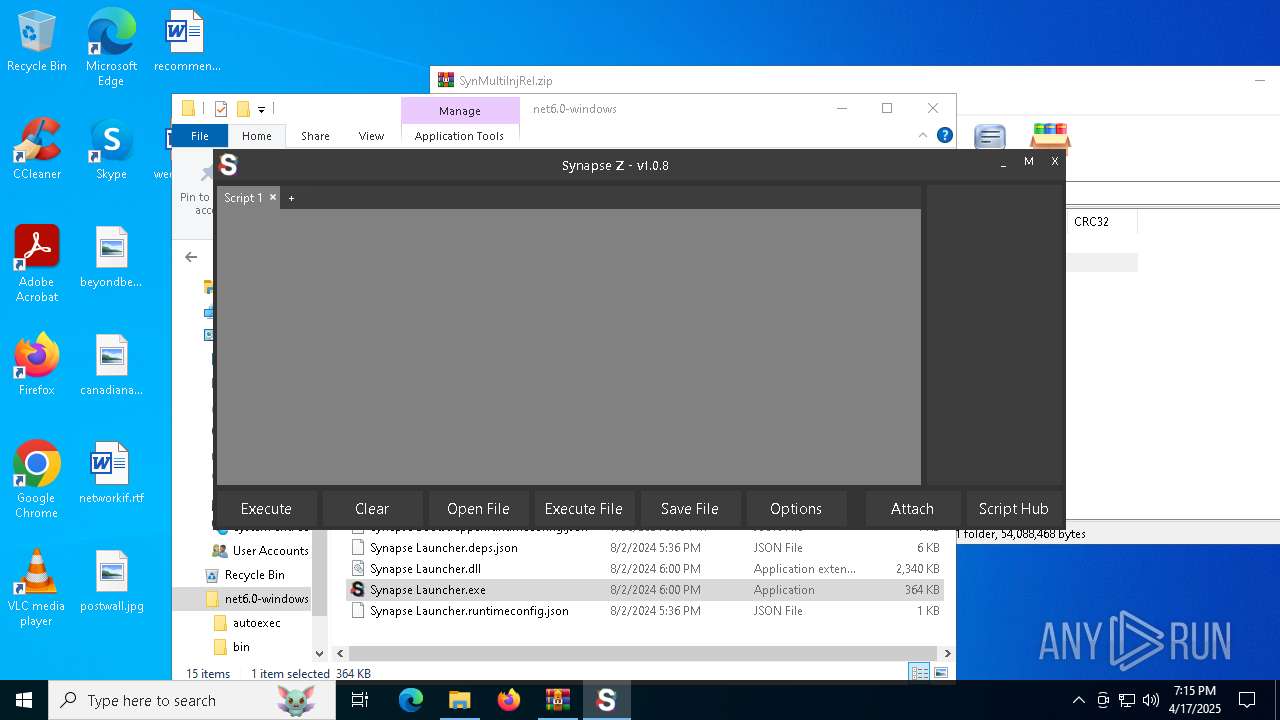Click the Execute button in Synapse Z
The width and height of the screenshot is (1280, 720).
(x=266, y=508)
